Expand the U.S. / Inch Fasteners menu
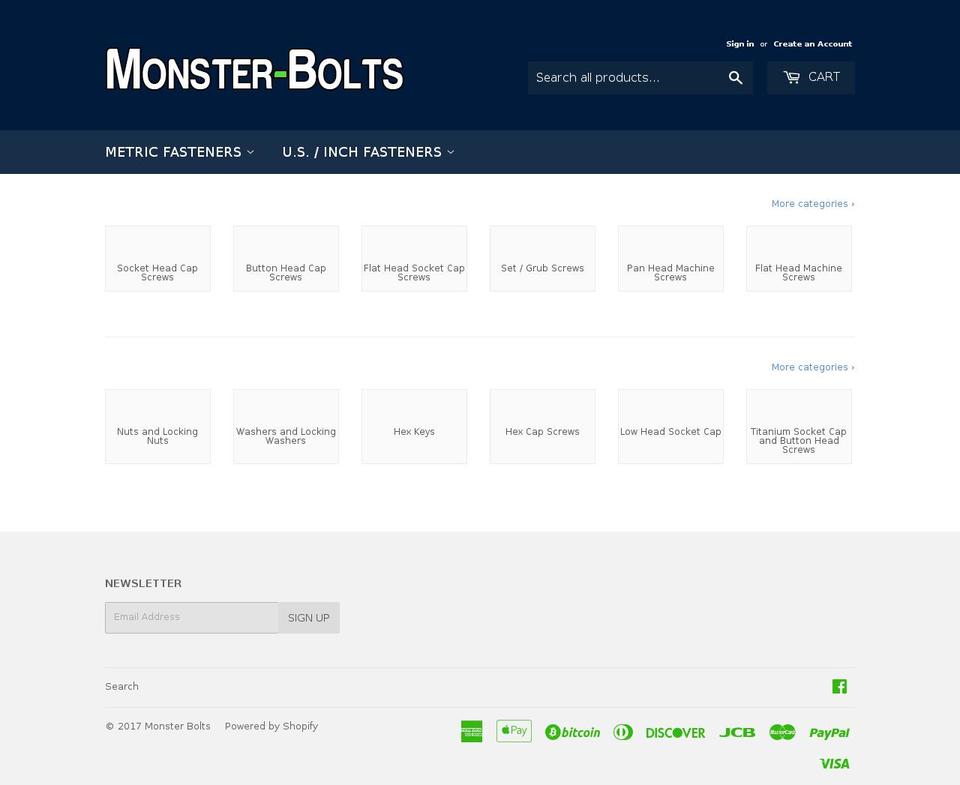Viewport: 960px width, 785px height. click(x=368, y=152)
